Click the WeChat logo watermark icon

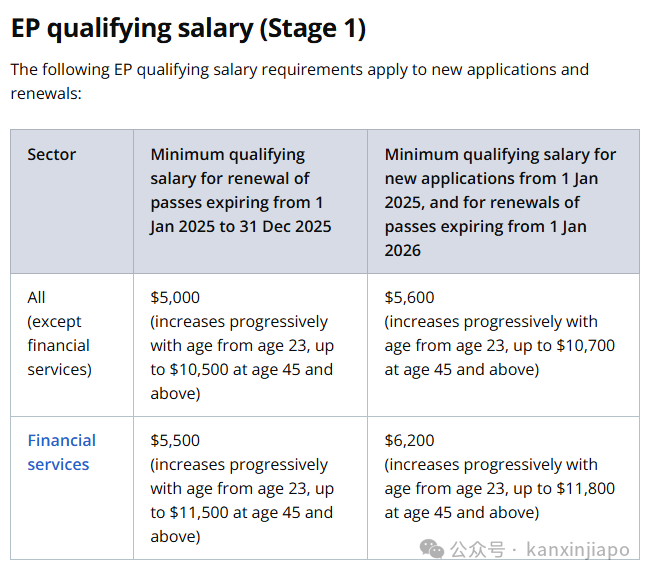click(x=432, y=549)
